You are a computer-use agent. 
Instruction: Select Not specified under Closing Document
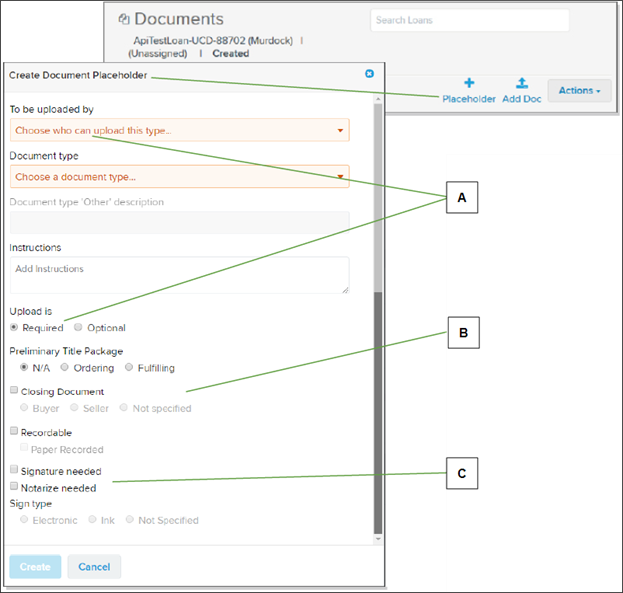pos(124,407)
